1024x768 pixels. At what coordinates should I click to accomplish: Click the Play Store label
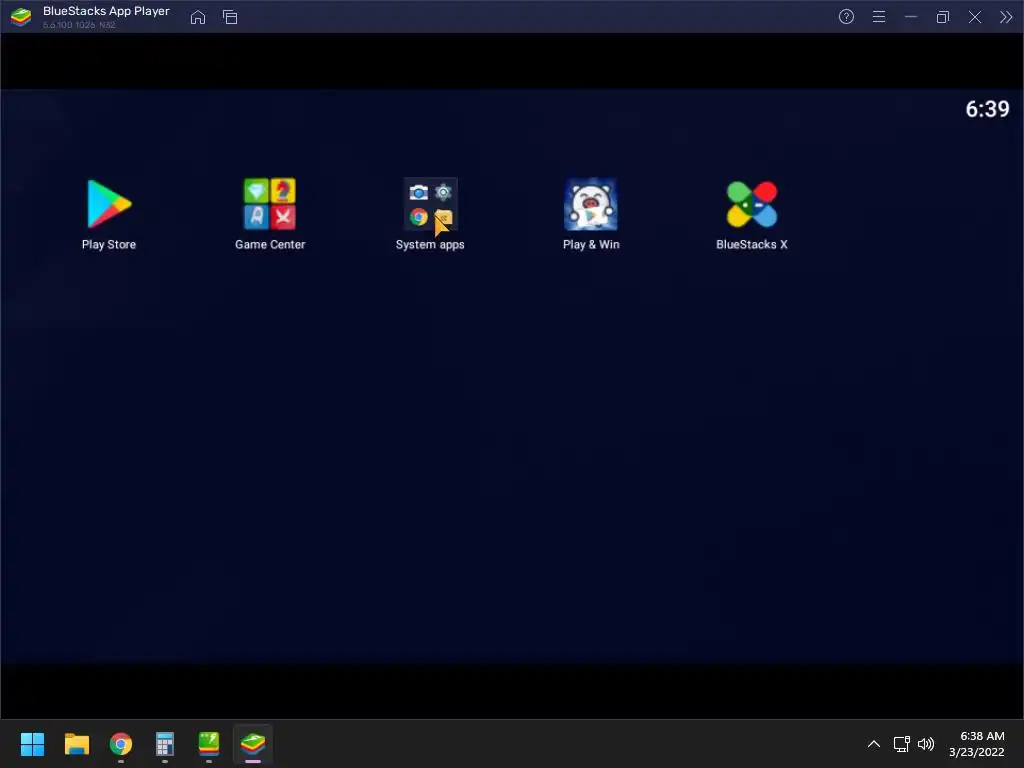click(x=109, y=244)
